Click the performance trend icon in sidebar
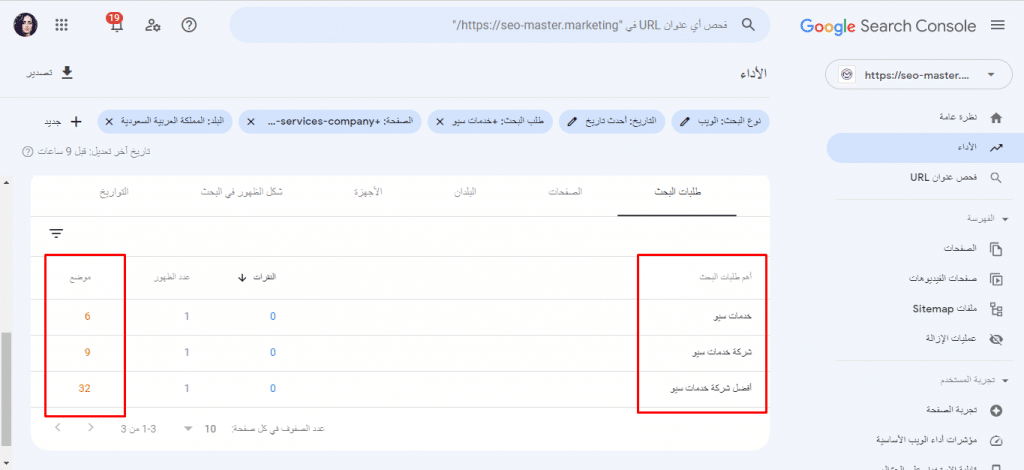Viewport: 1024px width, 470px height. point(996,148)
